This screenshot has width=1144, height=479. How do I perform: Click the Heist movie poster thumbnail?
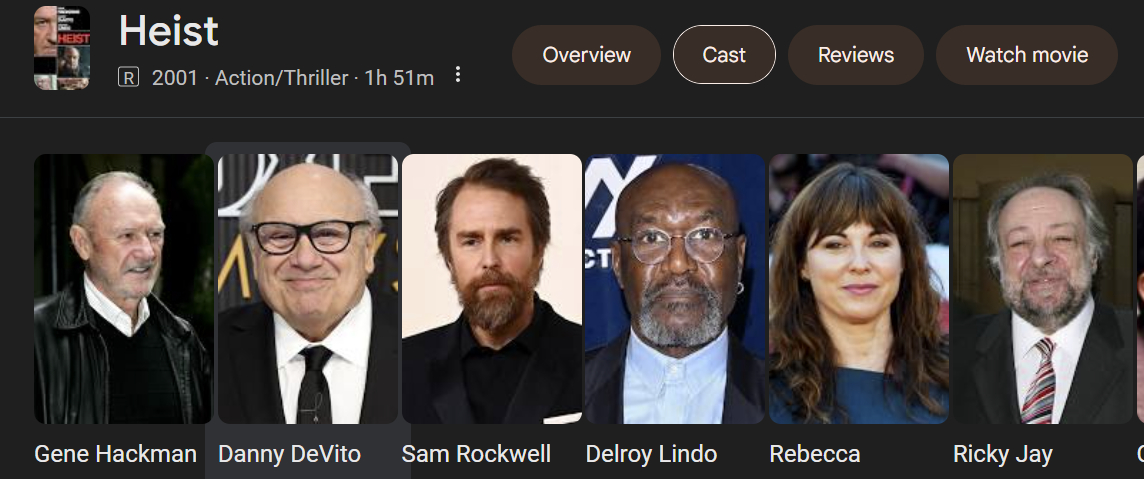click(x=62, y=48)
